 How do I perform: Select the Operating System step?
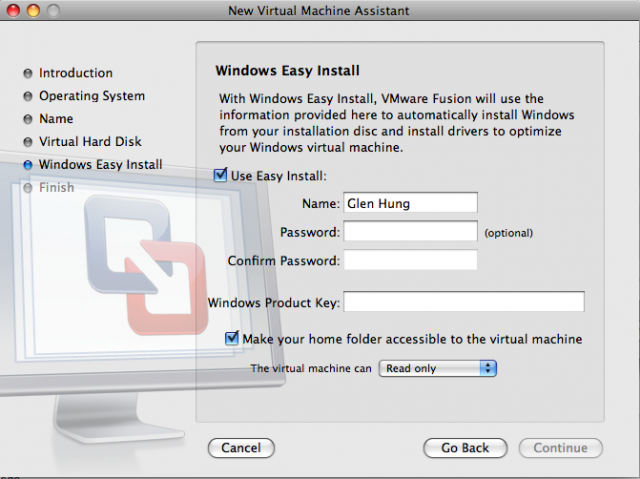[92, 96]
